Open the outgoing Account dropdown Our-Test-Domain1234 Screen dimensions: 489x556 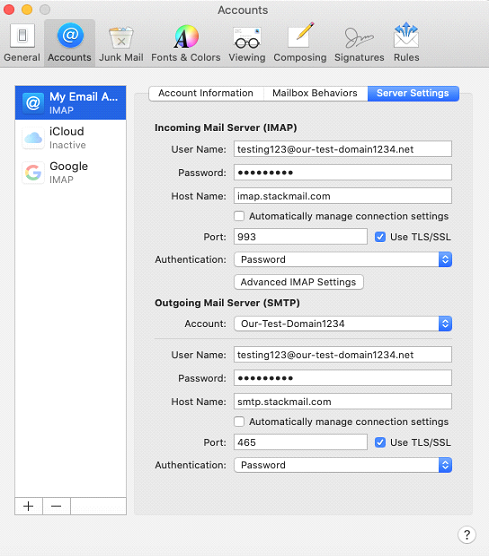pos(343,324)
